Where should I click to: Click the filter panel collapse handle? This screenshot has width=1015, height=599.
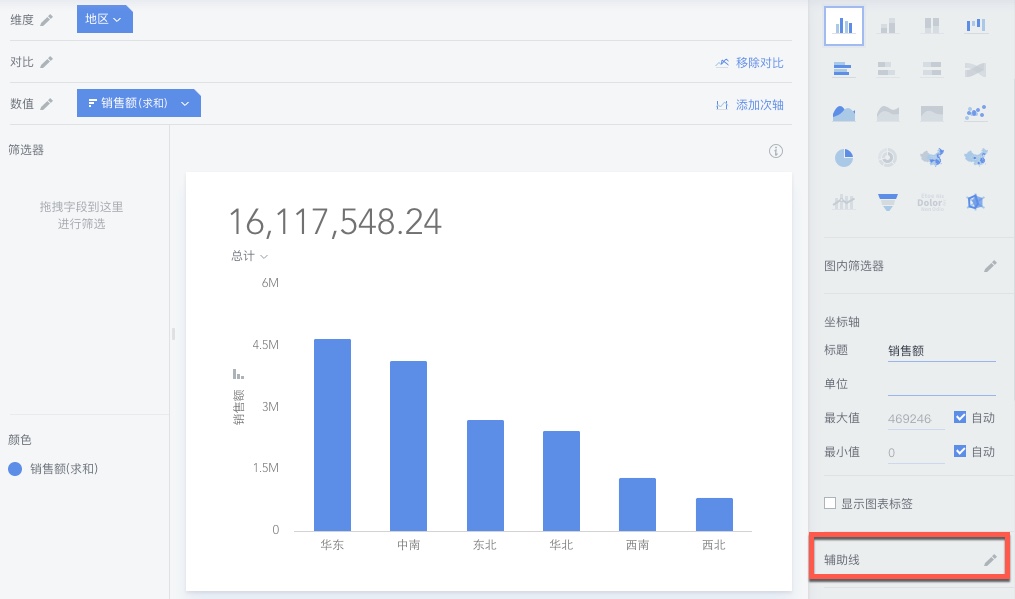tap(173, 334)
